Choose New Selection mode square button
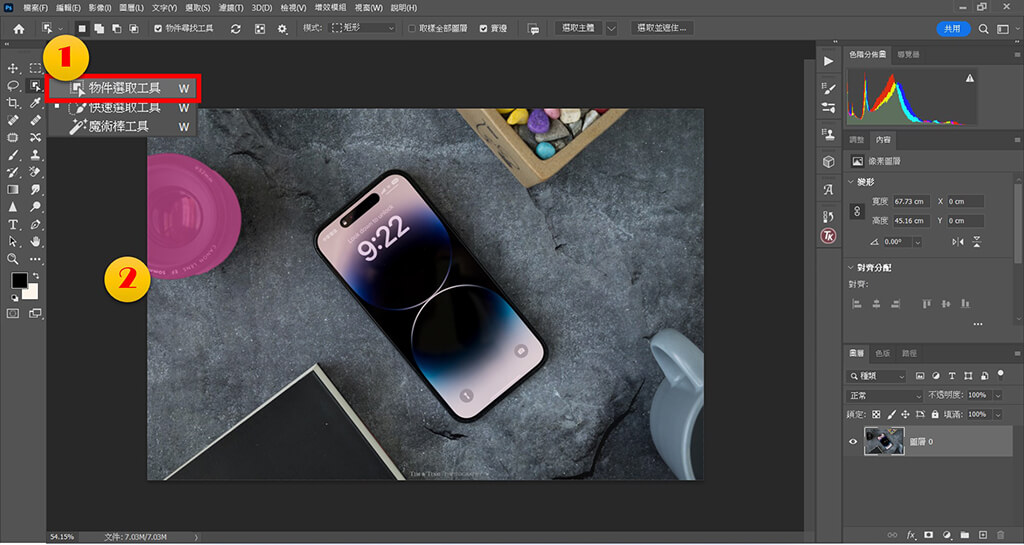 [82, 29]
